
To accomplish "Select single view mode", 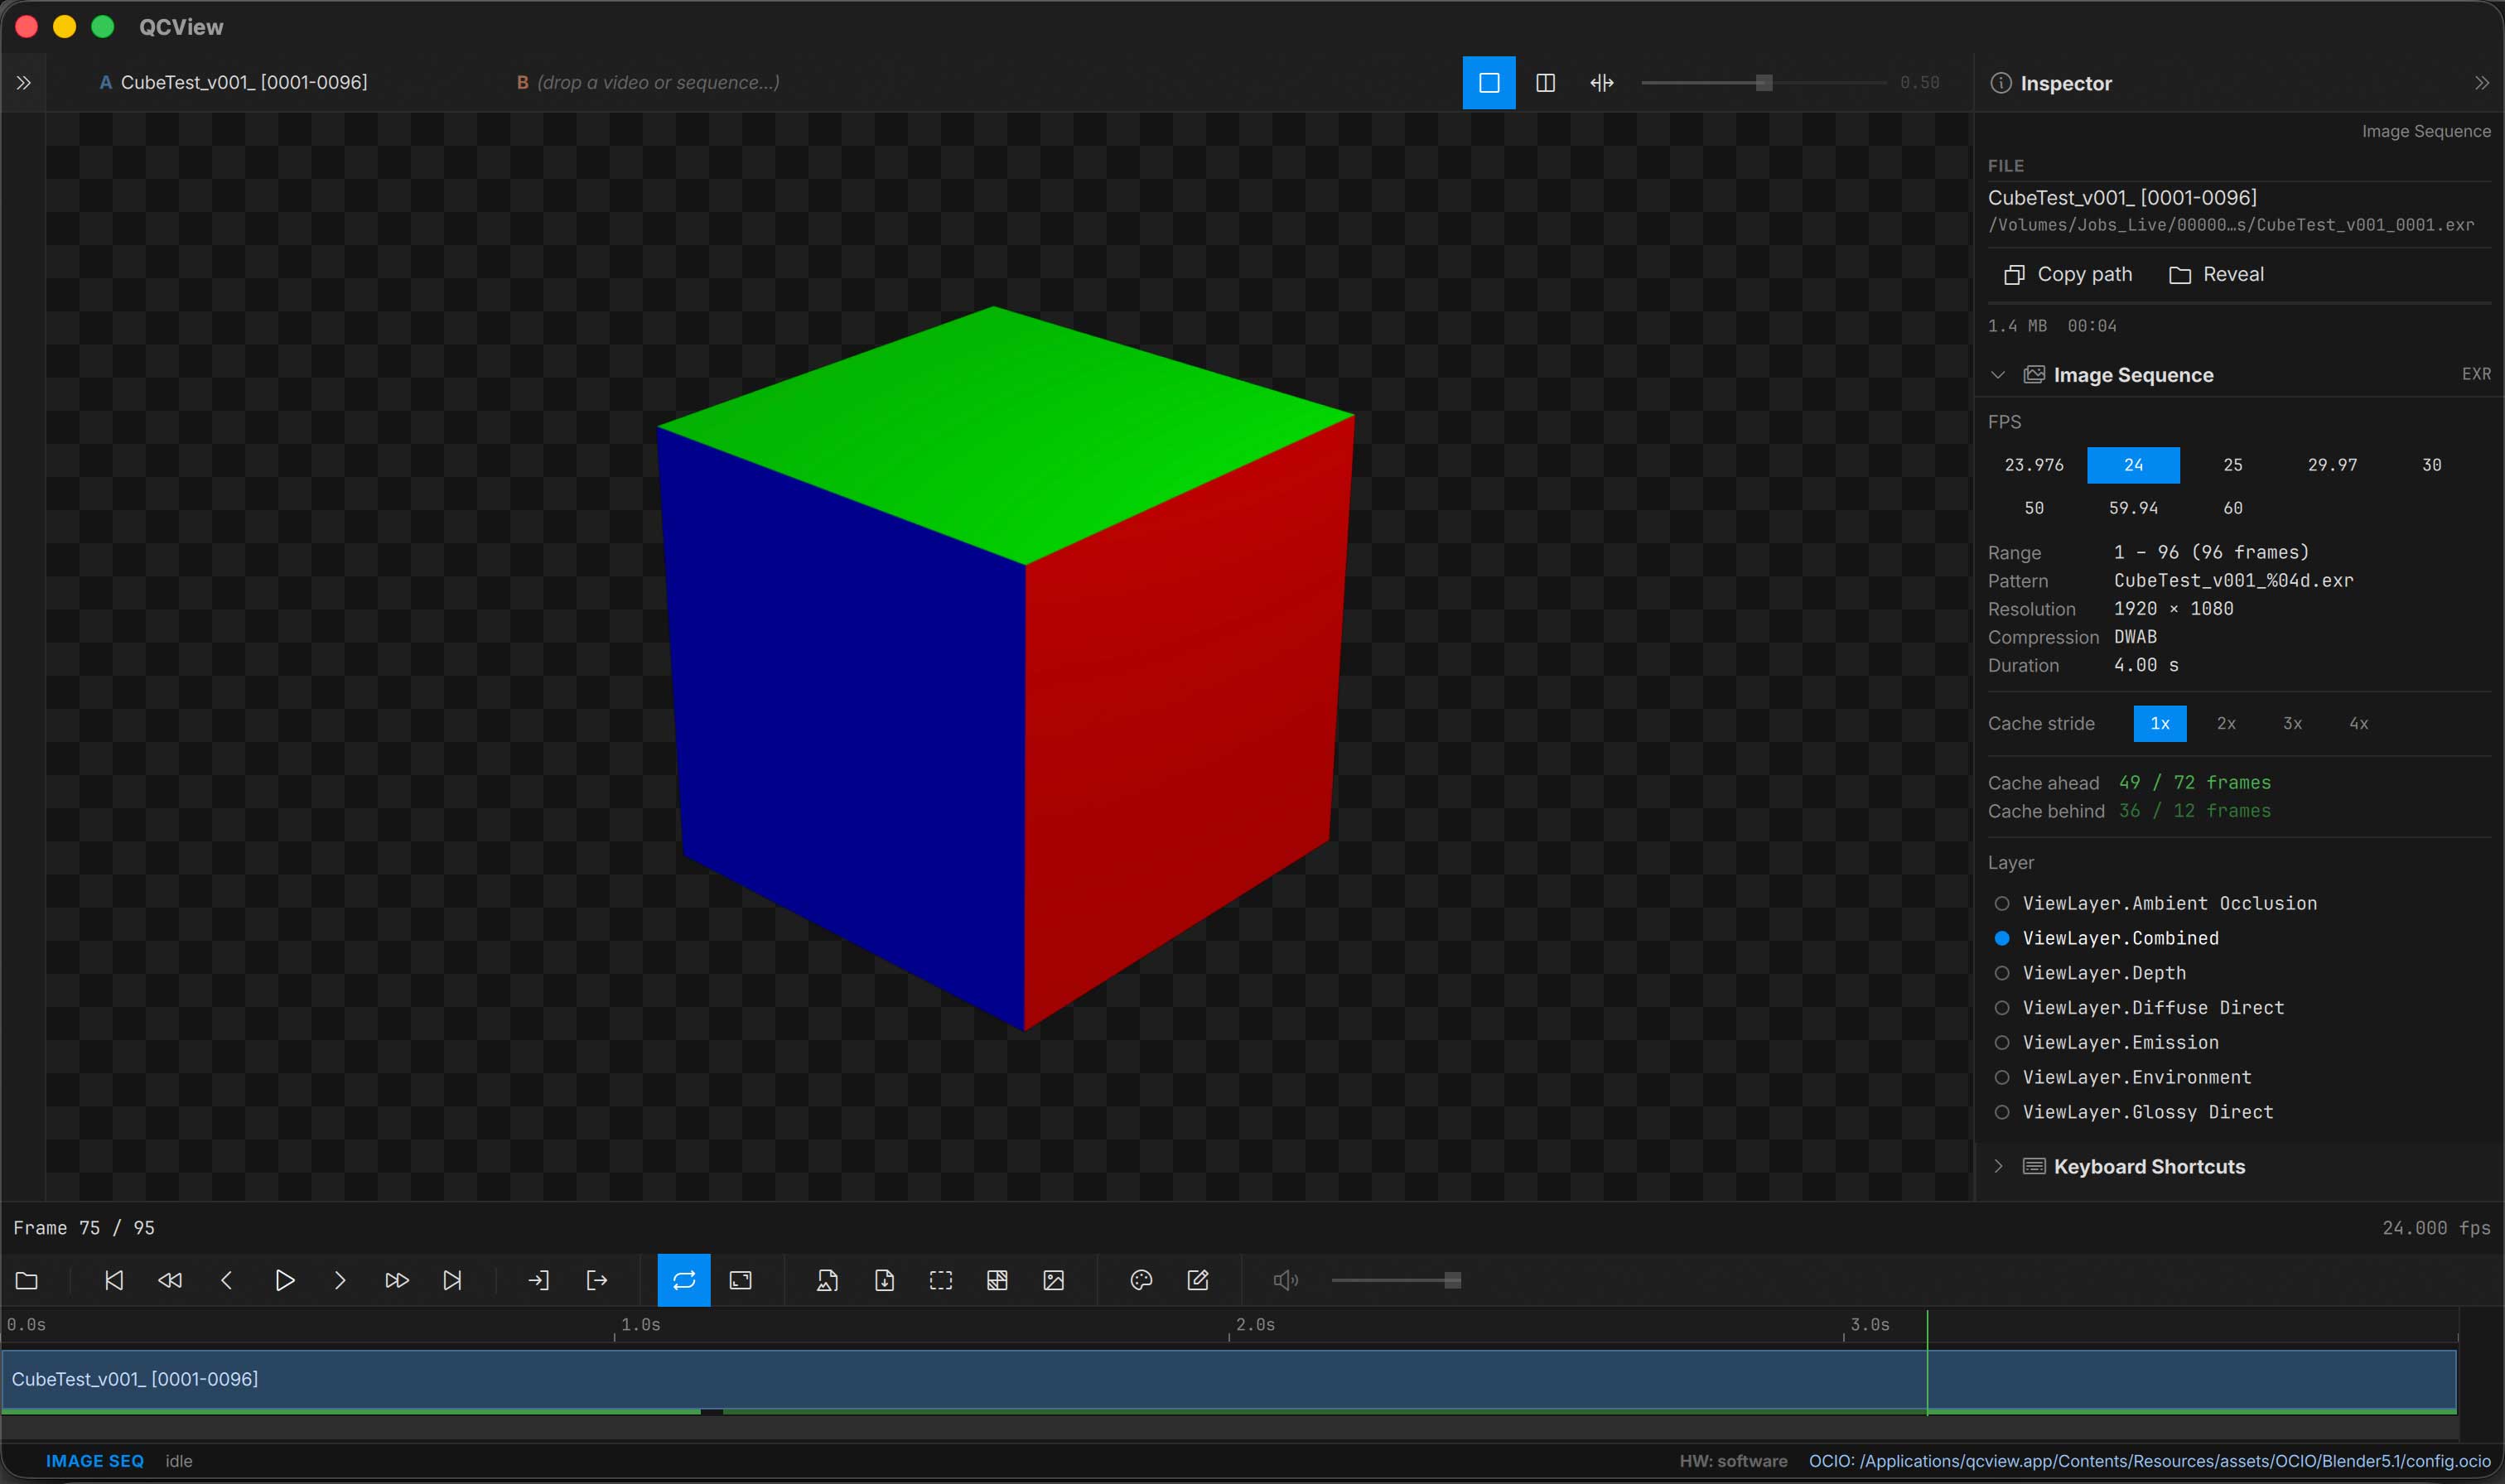I will pos(1489,83).
